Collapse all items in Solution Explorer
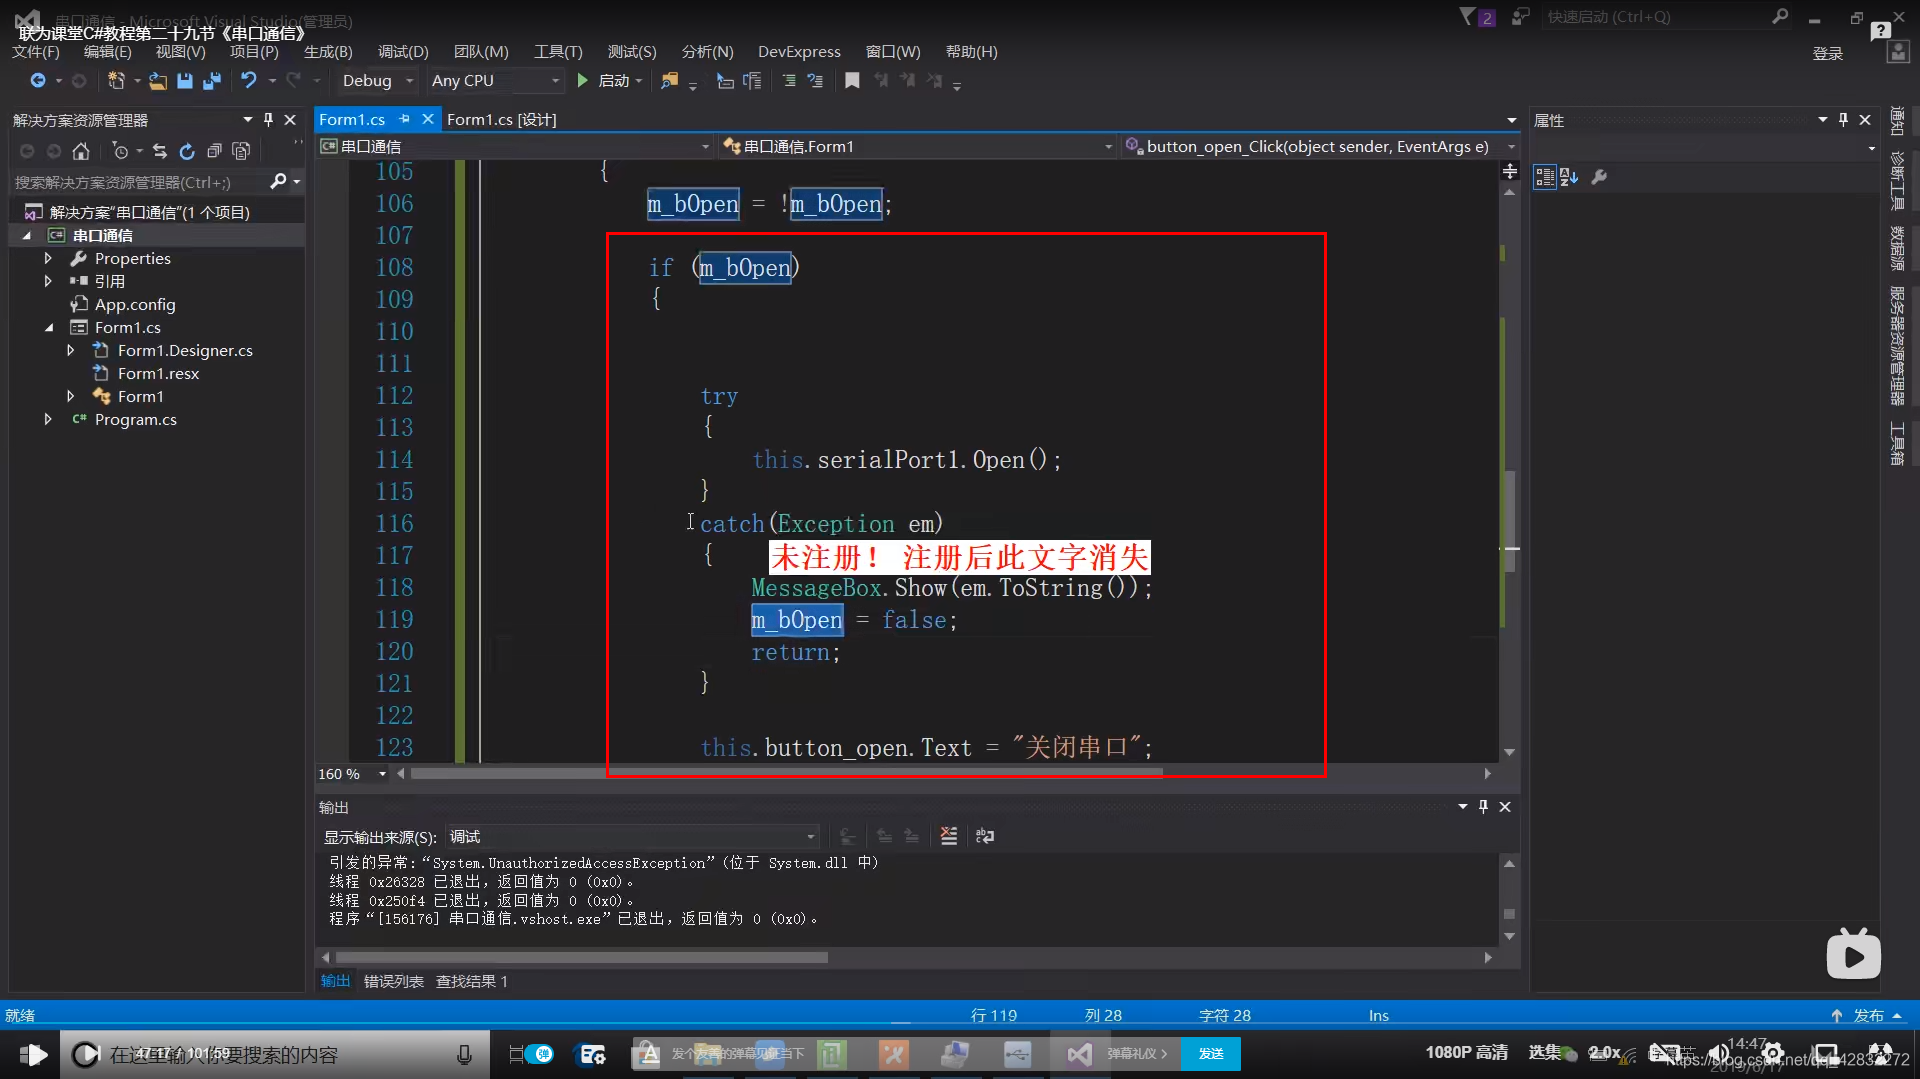 pyautogui.click(x=214, y=151)
